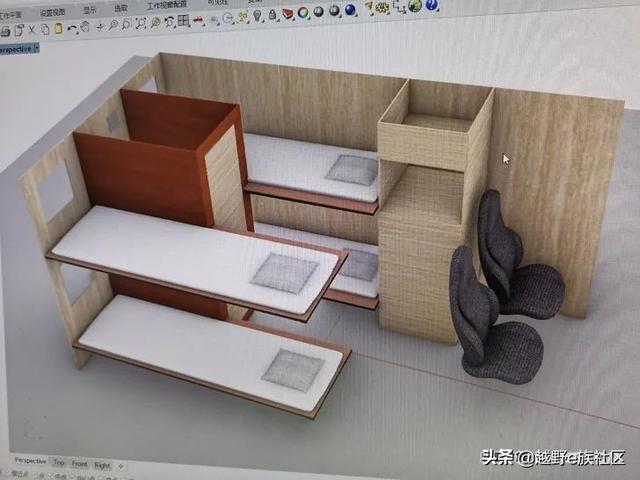The height and width of the screenshot is (480, 640).
Task: Click the first gray Shaded sphere icon
Action: coord(318,12)
